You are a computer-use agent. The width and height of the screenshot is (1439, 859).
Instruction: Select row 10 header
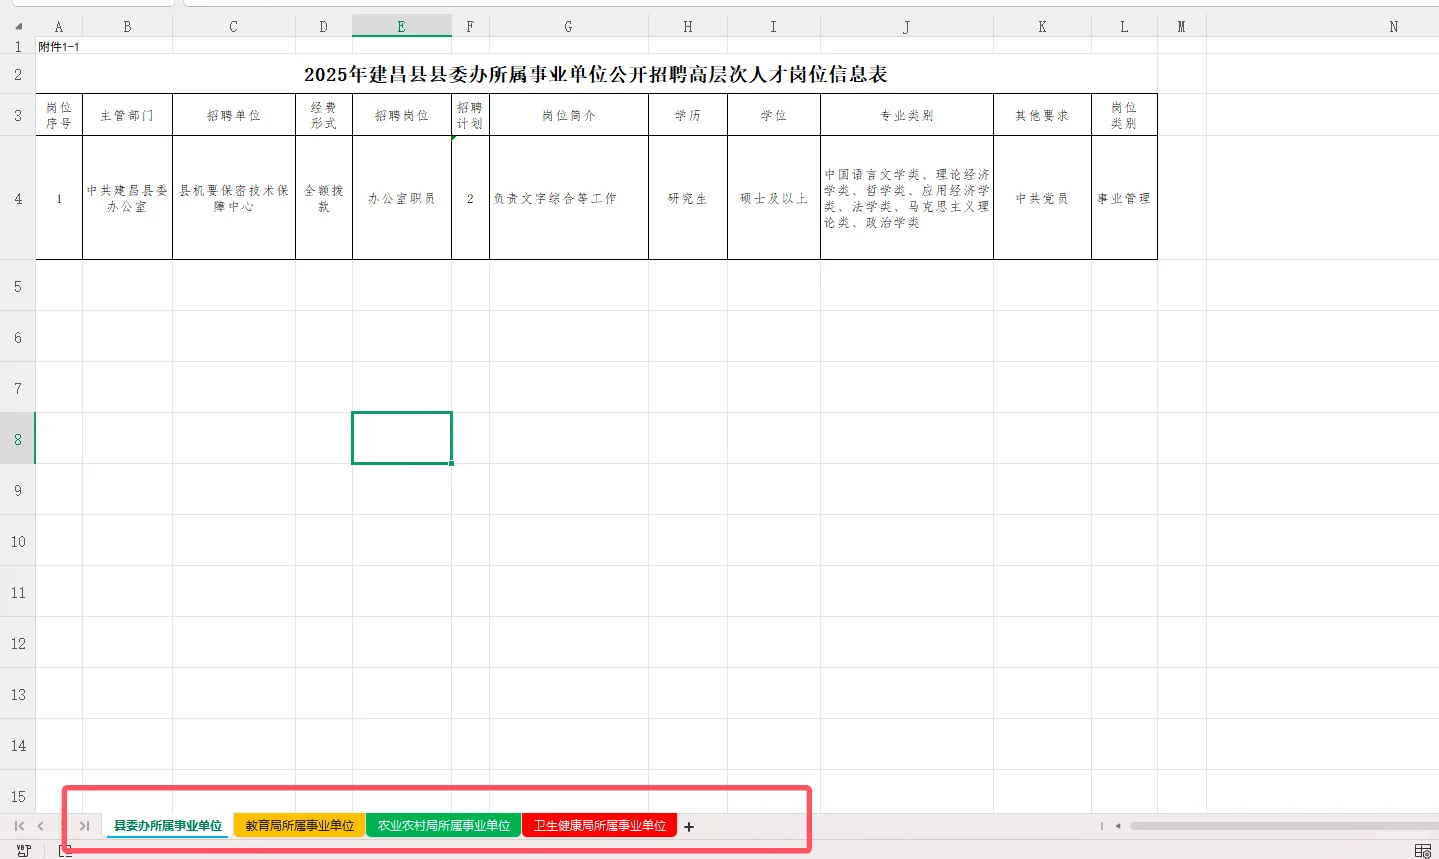pos(18,541)
